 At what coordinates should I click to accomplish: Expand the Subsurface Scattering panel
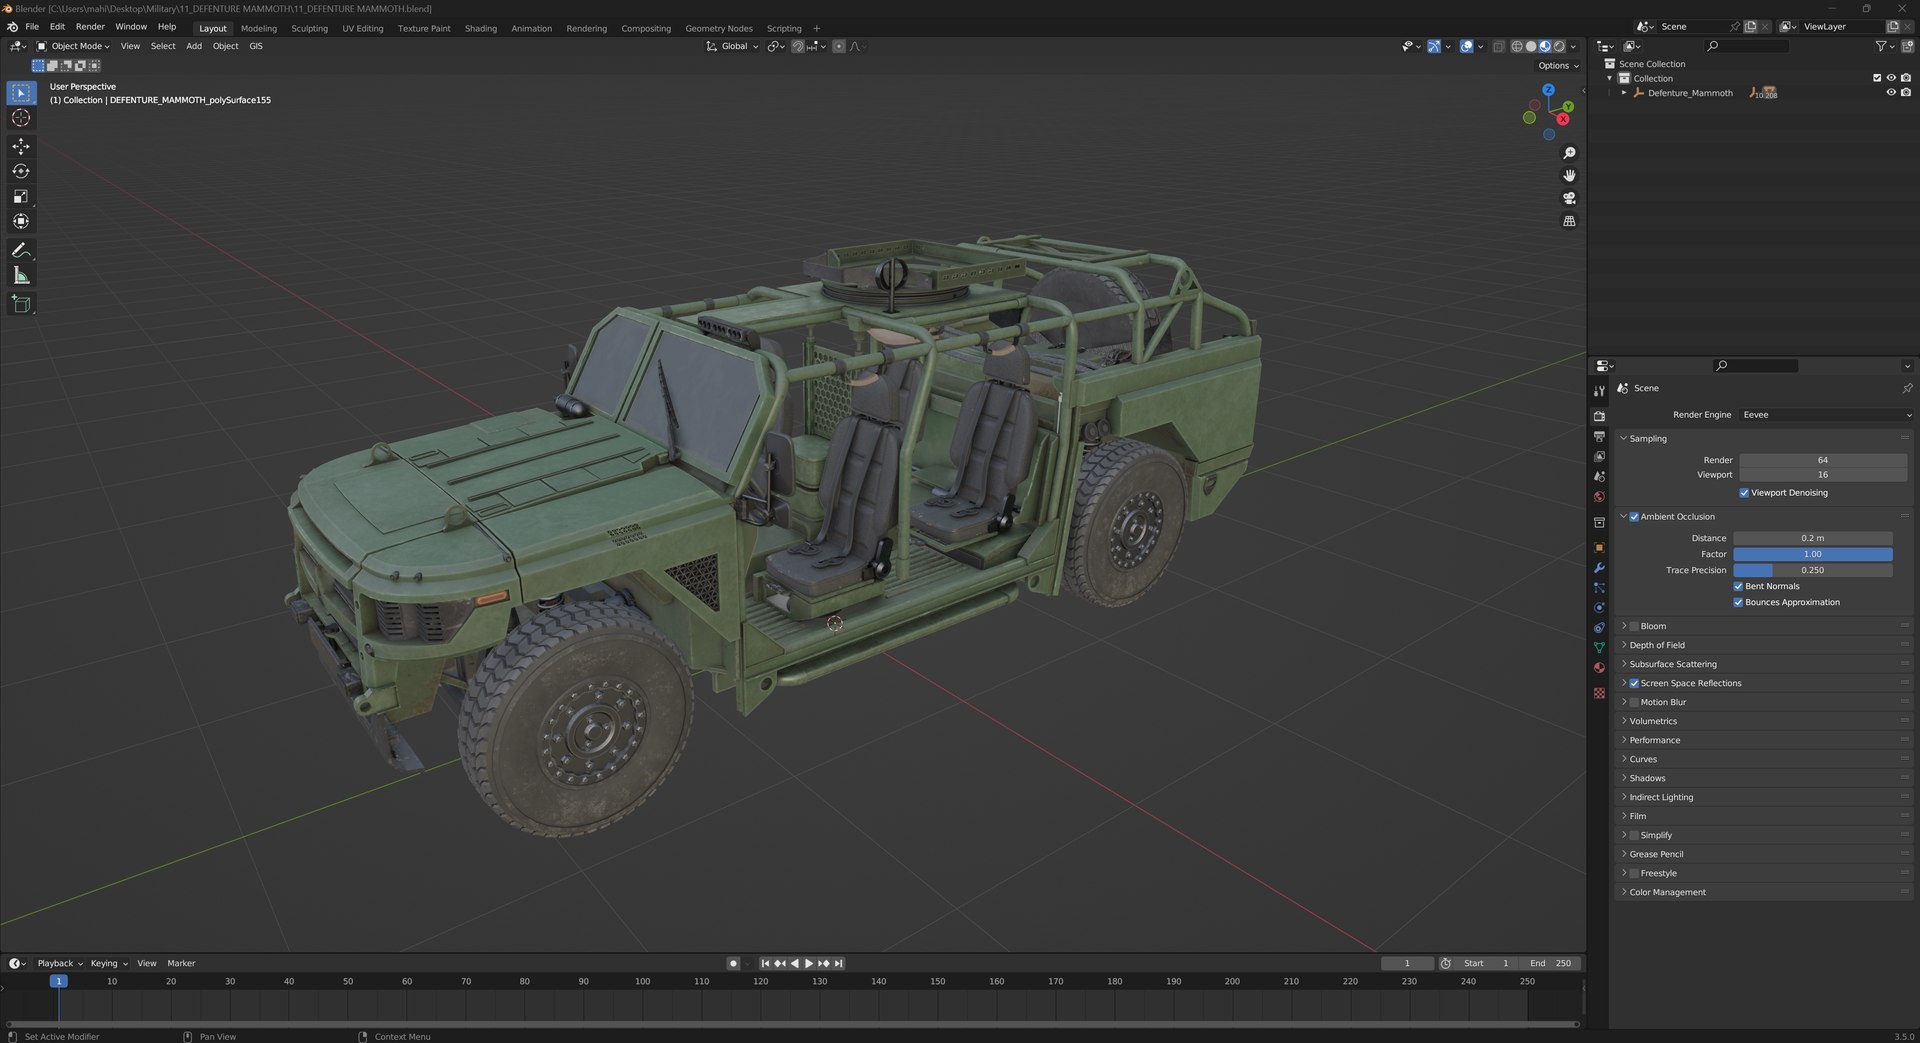tap(1623, 665)
